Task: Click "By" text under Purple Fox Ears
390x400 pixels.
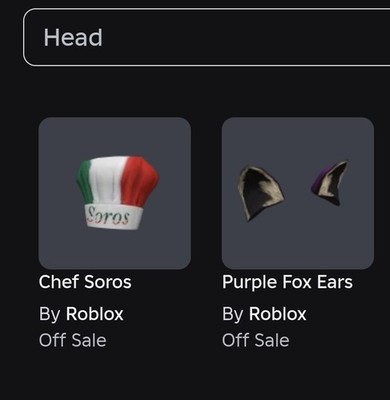Action: click(232, 315)
